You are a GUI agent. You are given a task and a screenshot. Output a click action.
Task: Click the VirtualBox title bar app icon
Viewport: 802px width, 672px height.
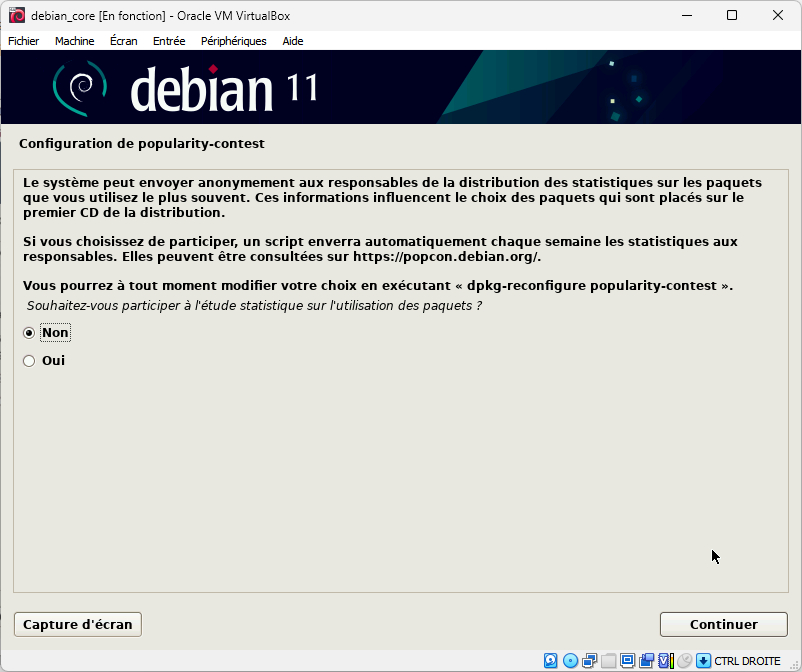16,15
